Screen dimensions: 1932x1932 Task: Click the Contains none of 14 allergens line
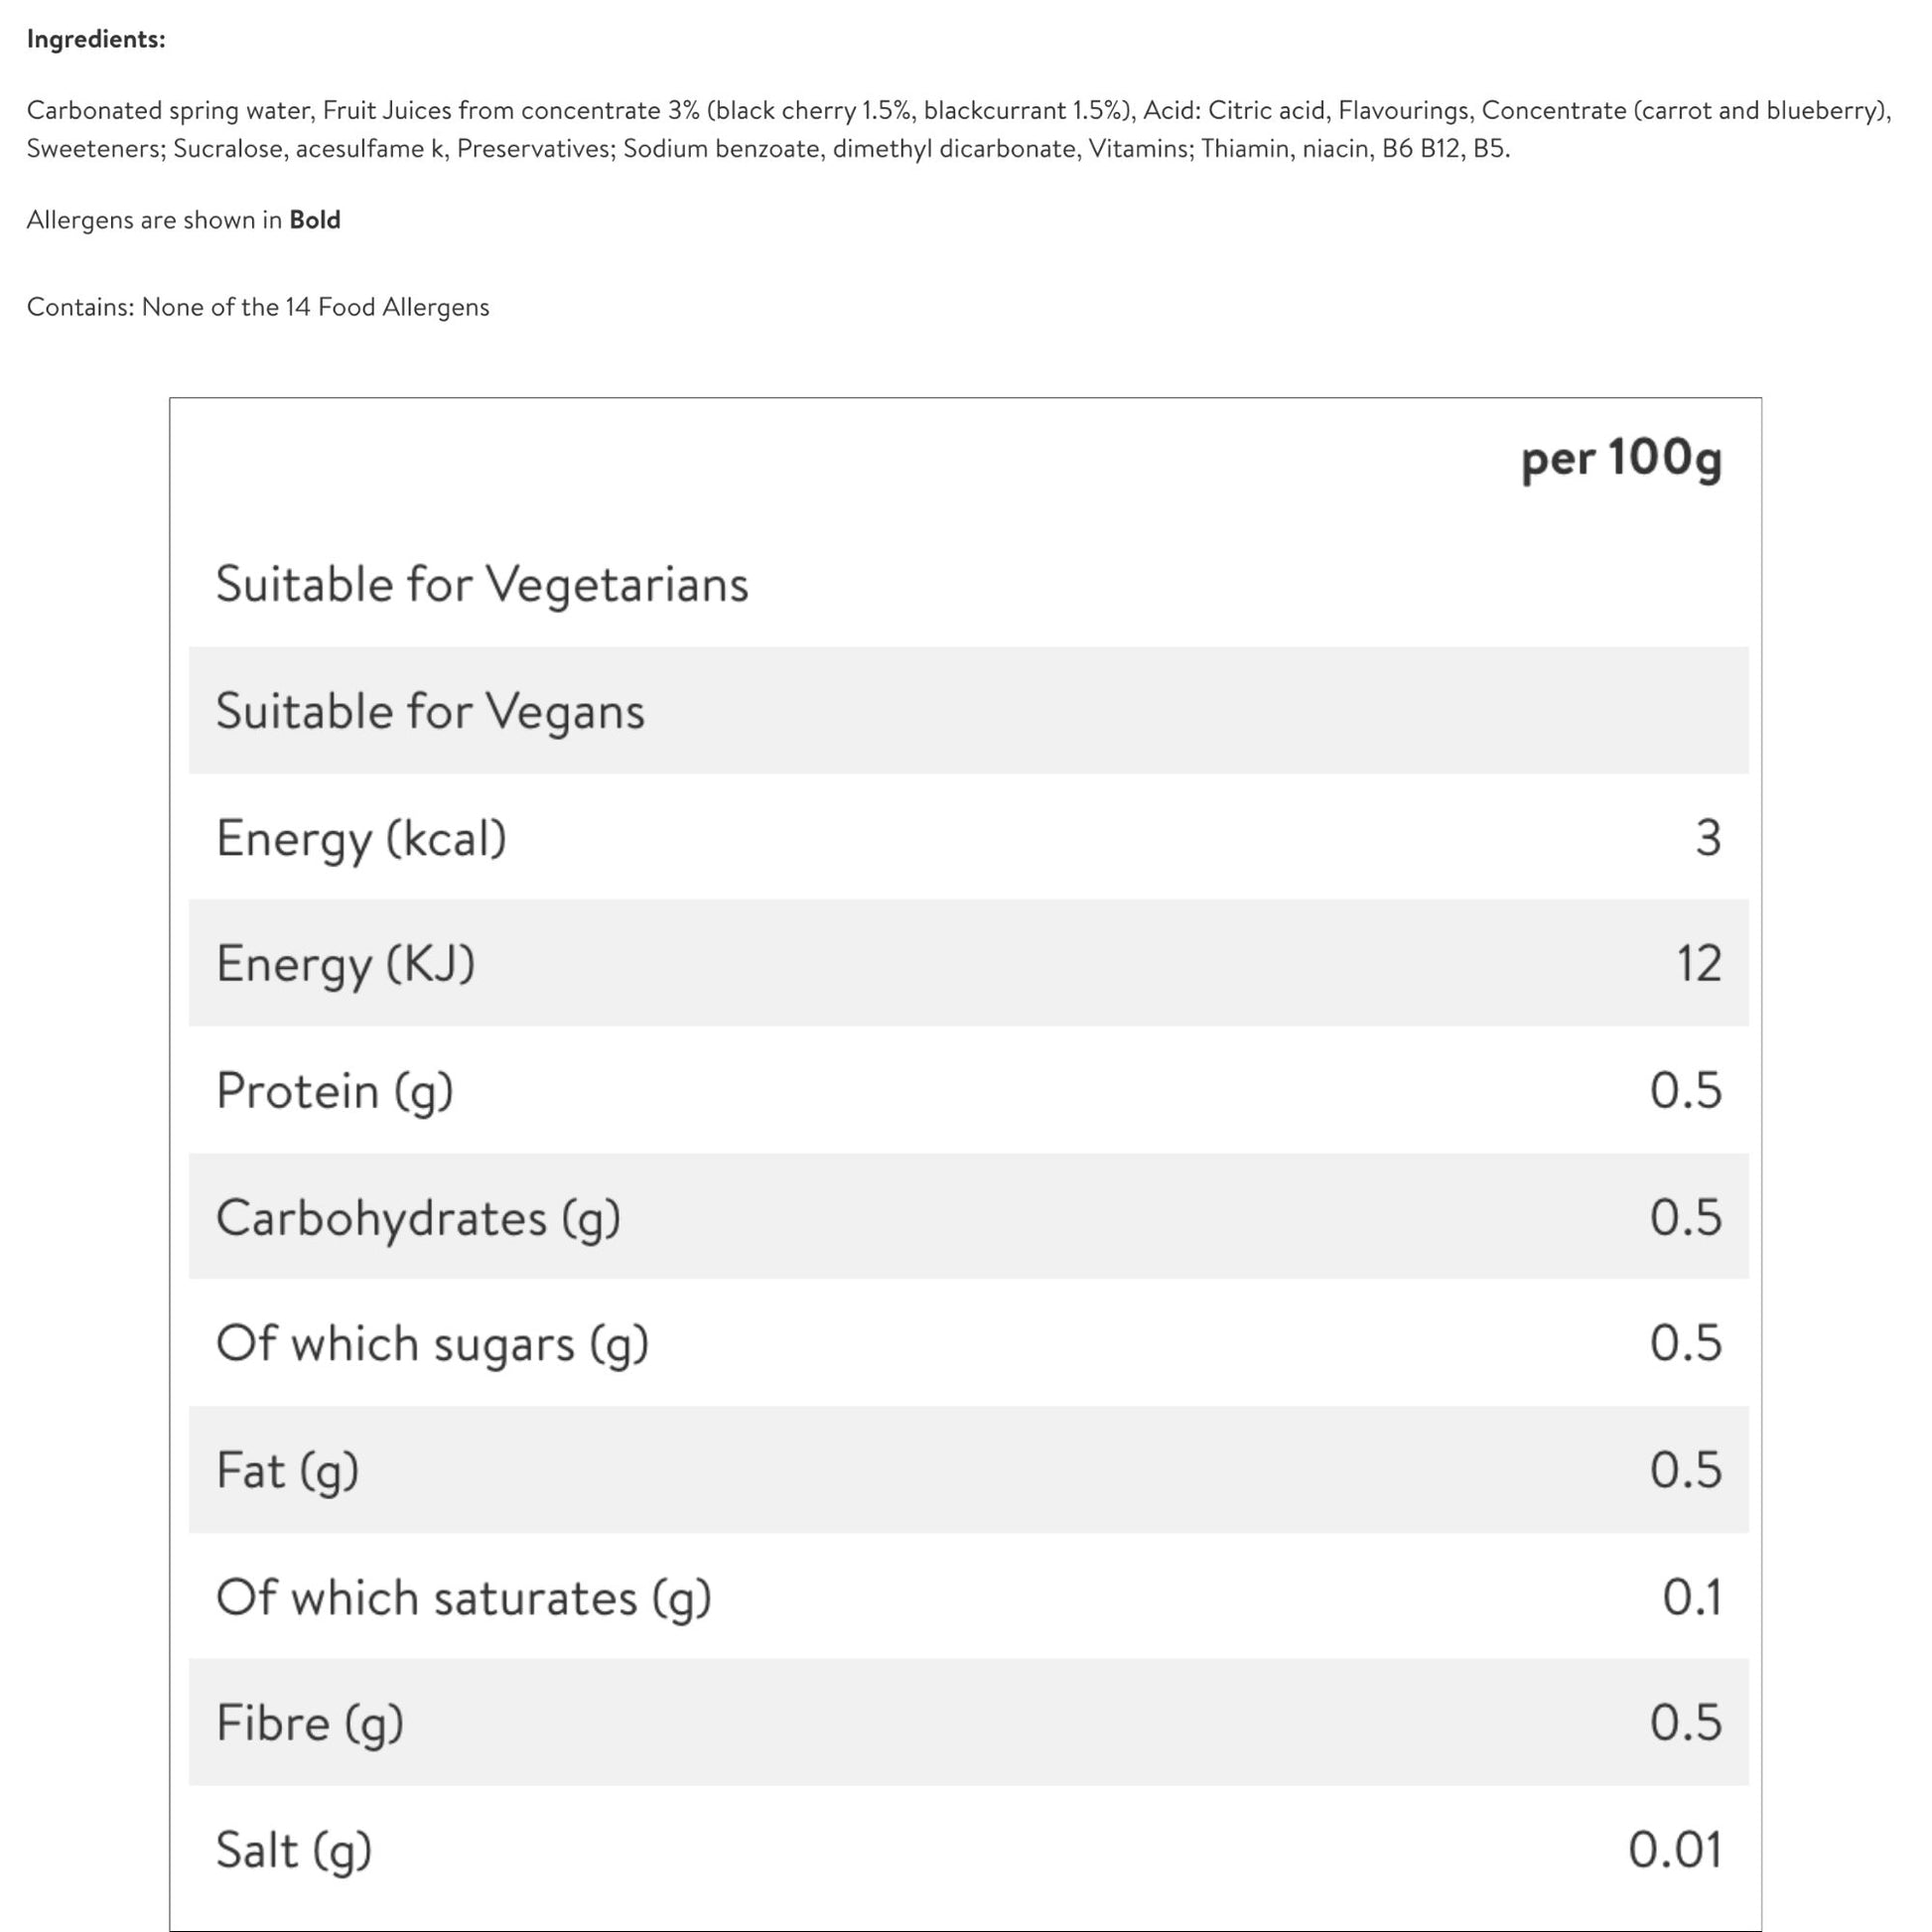click(258, 307)
